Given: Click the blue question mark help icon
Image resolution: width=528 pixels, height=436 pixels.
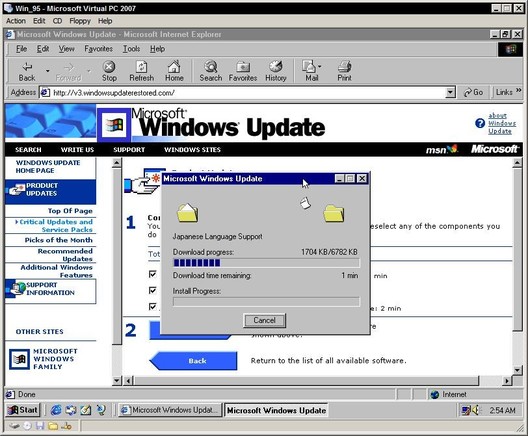Looking at the screenshot, I should [480, 123].
